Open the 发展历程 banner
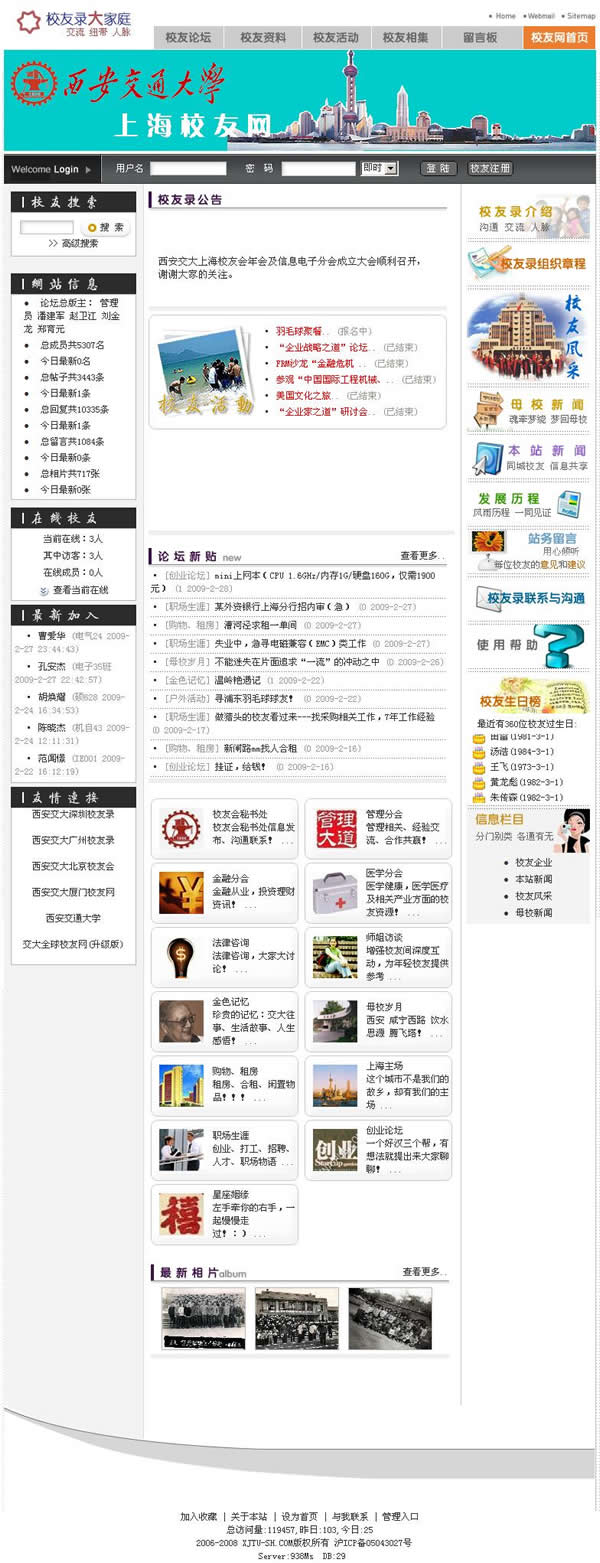 [529, 503]
